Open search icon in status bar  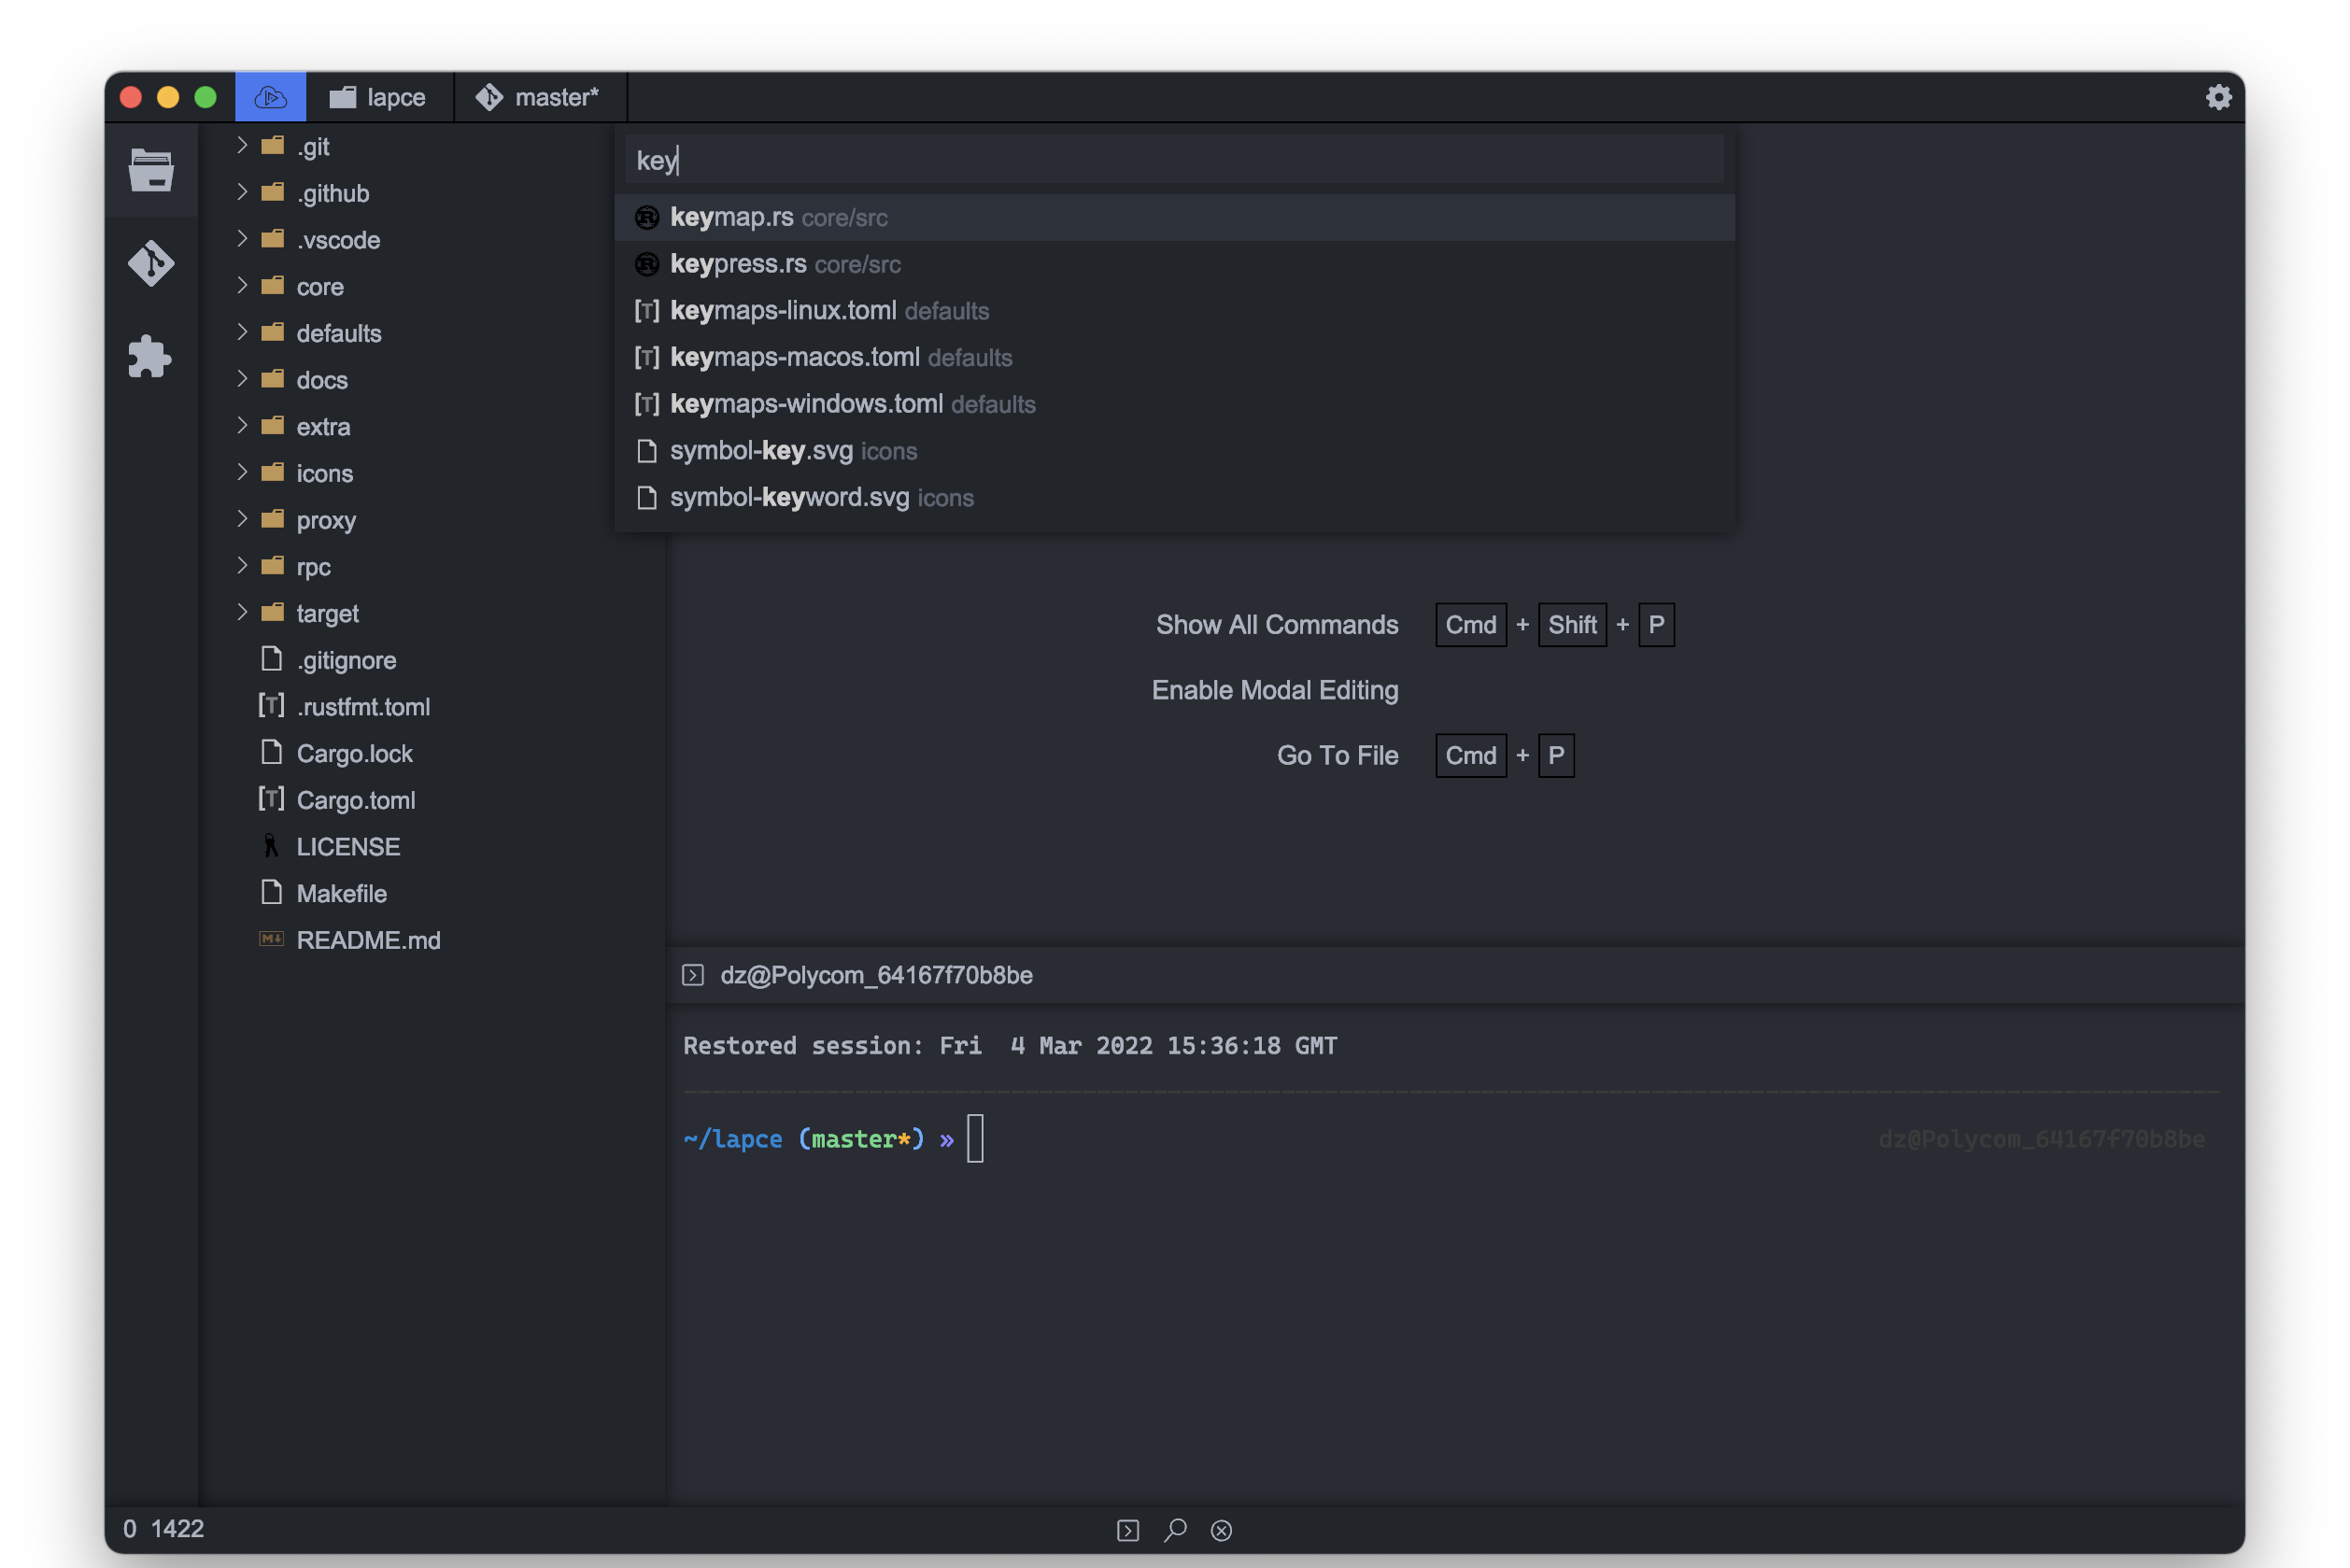coord(1176,1530)
